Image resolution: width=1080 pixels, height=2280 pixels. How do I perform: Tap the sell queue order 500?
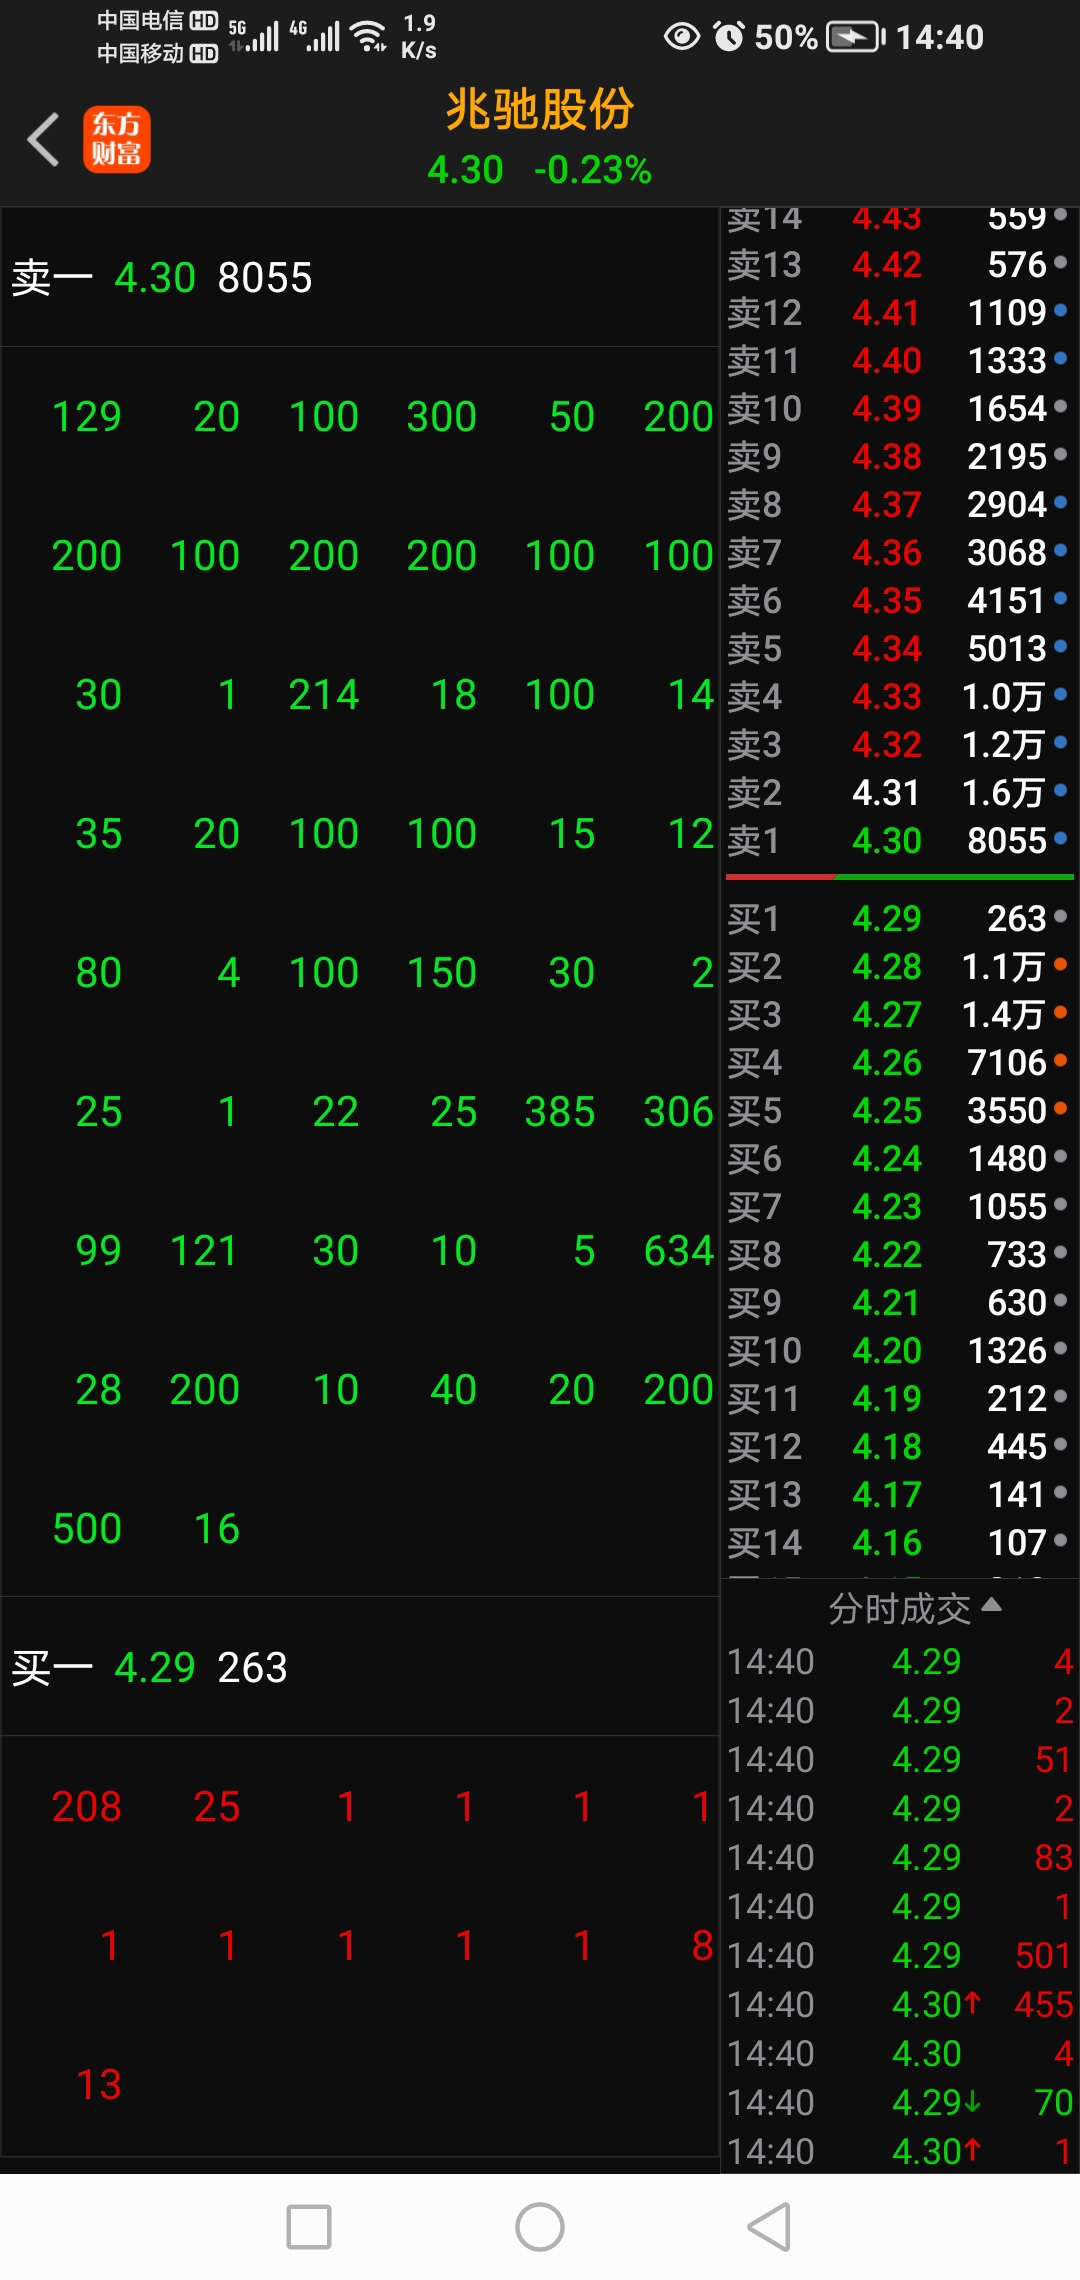pos(87,1528)
